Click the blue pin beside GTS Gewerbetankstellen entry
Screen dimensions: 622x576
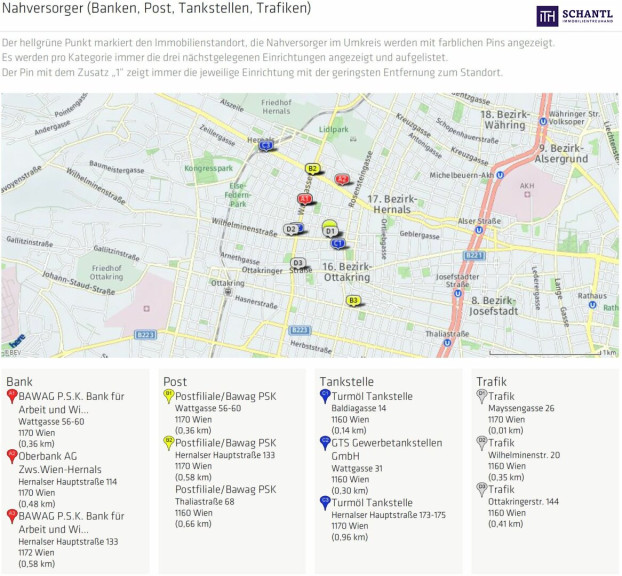pos(325,443)
